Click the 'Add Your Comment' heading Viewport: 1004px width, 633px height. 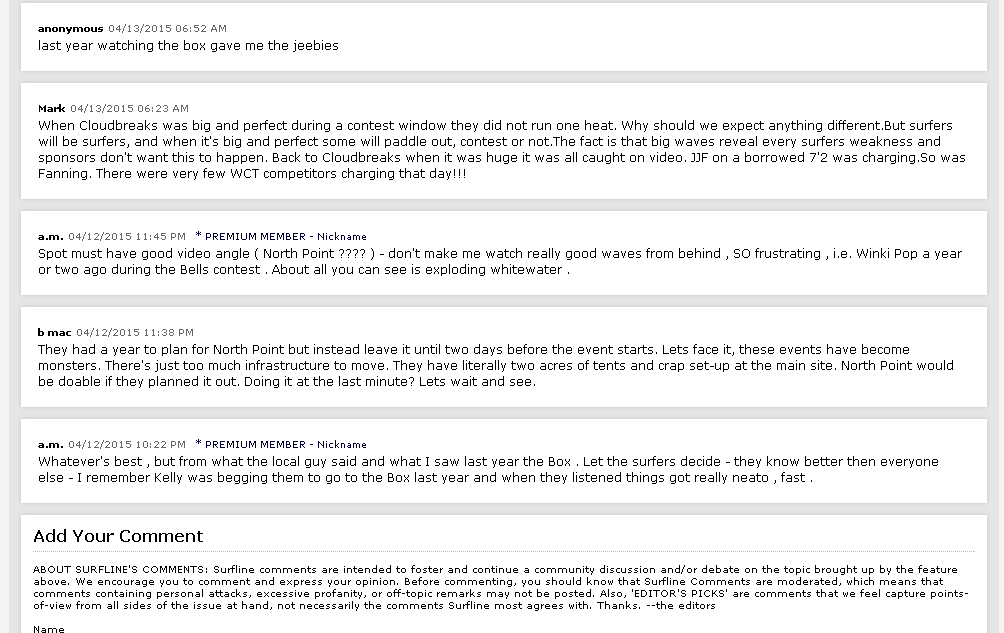pyautogui.click(x=118, y=536)
